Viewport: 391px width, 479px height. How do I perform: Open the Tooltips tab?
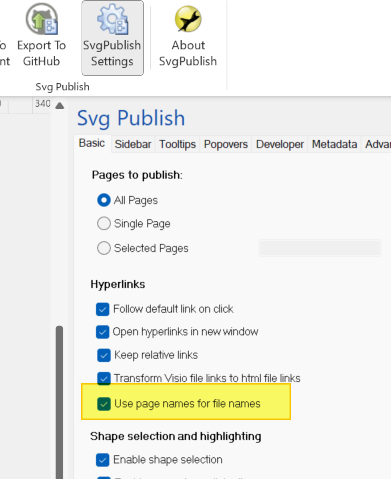click(x=177, y=144)
